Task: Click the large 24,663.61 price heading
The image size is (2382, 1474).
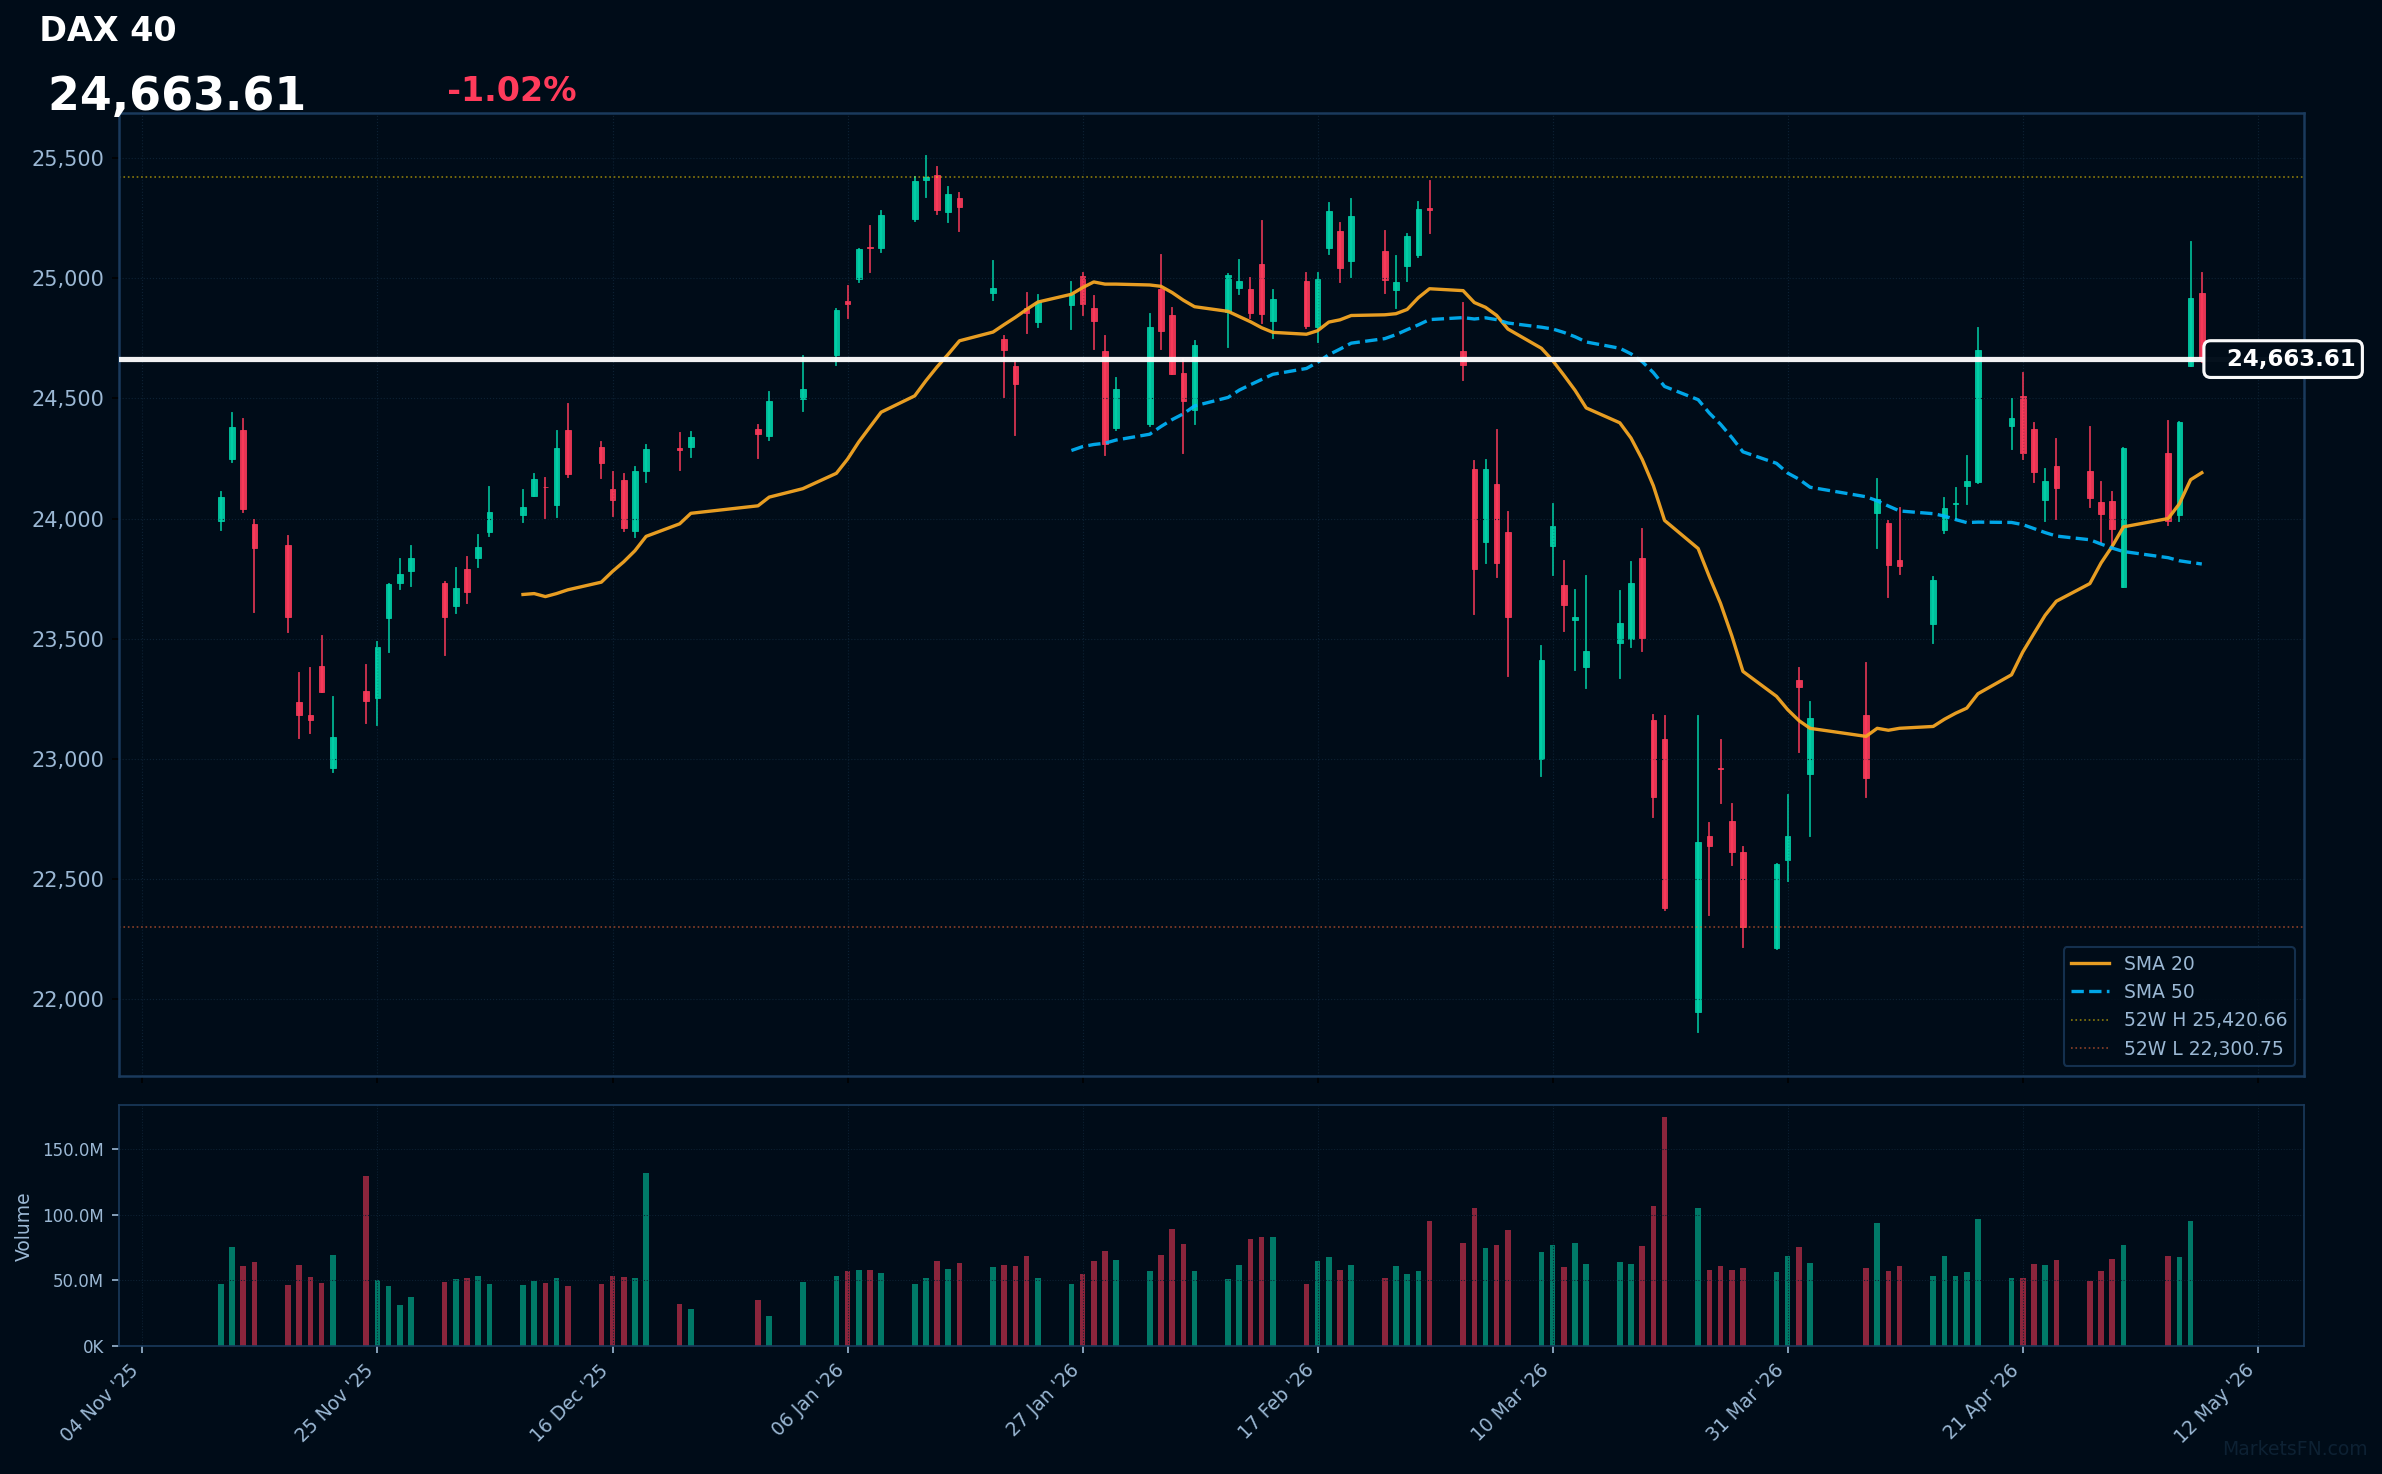Action: (176, 95)
